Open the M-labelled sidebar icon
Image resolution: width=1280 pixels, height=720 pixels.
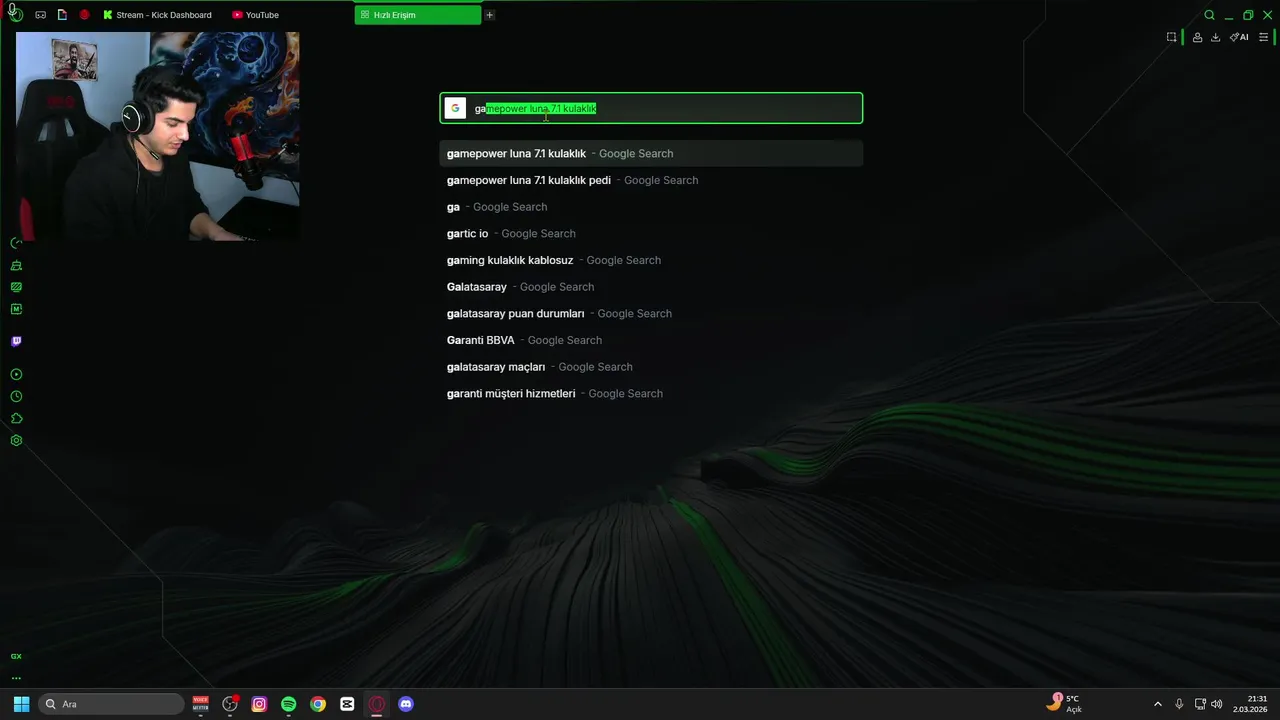click(16, 309)
